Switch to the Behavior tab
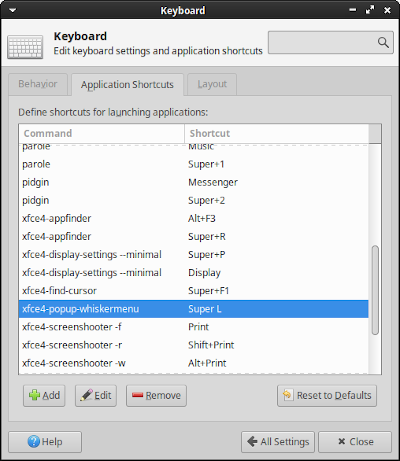 click(38, 84)
